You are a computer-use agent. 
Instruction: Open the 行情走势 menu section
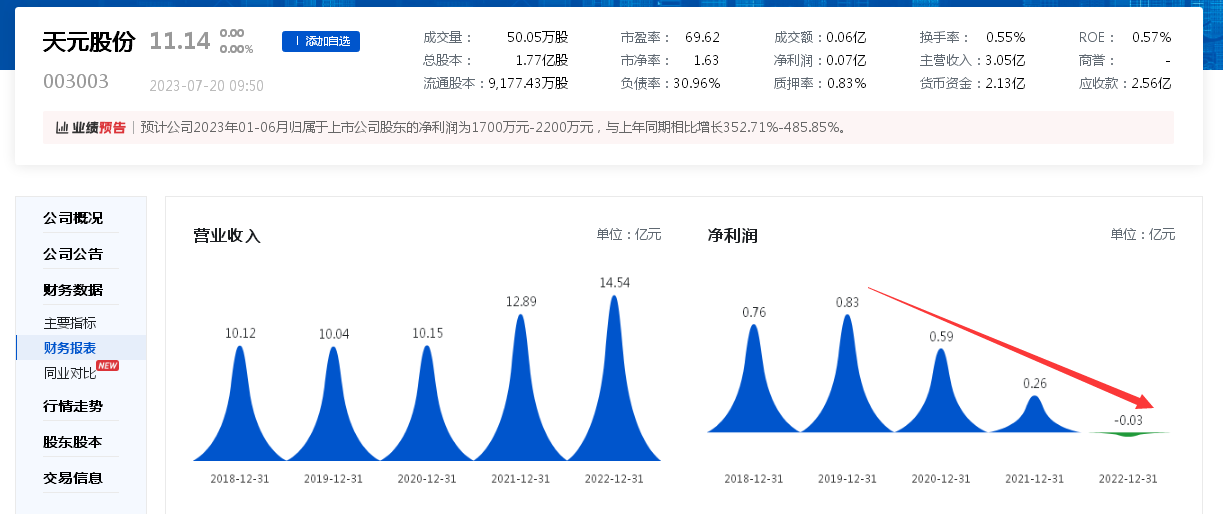(x=73, y=406)
